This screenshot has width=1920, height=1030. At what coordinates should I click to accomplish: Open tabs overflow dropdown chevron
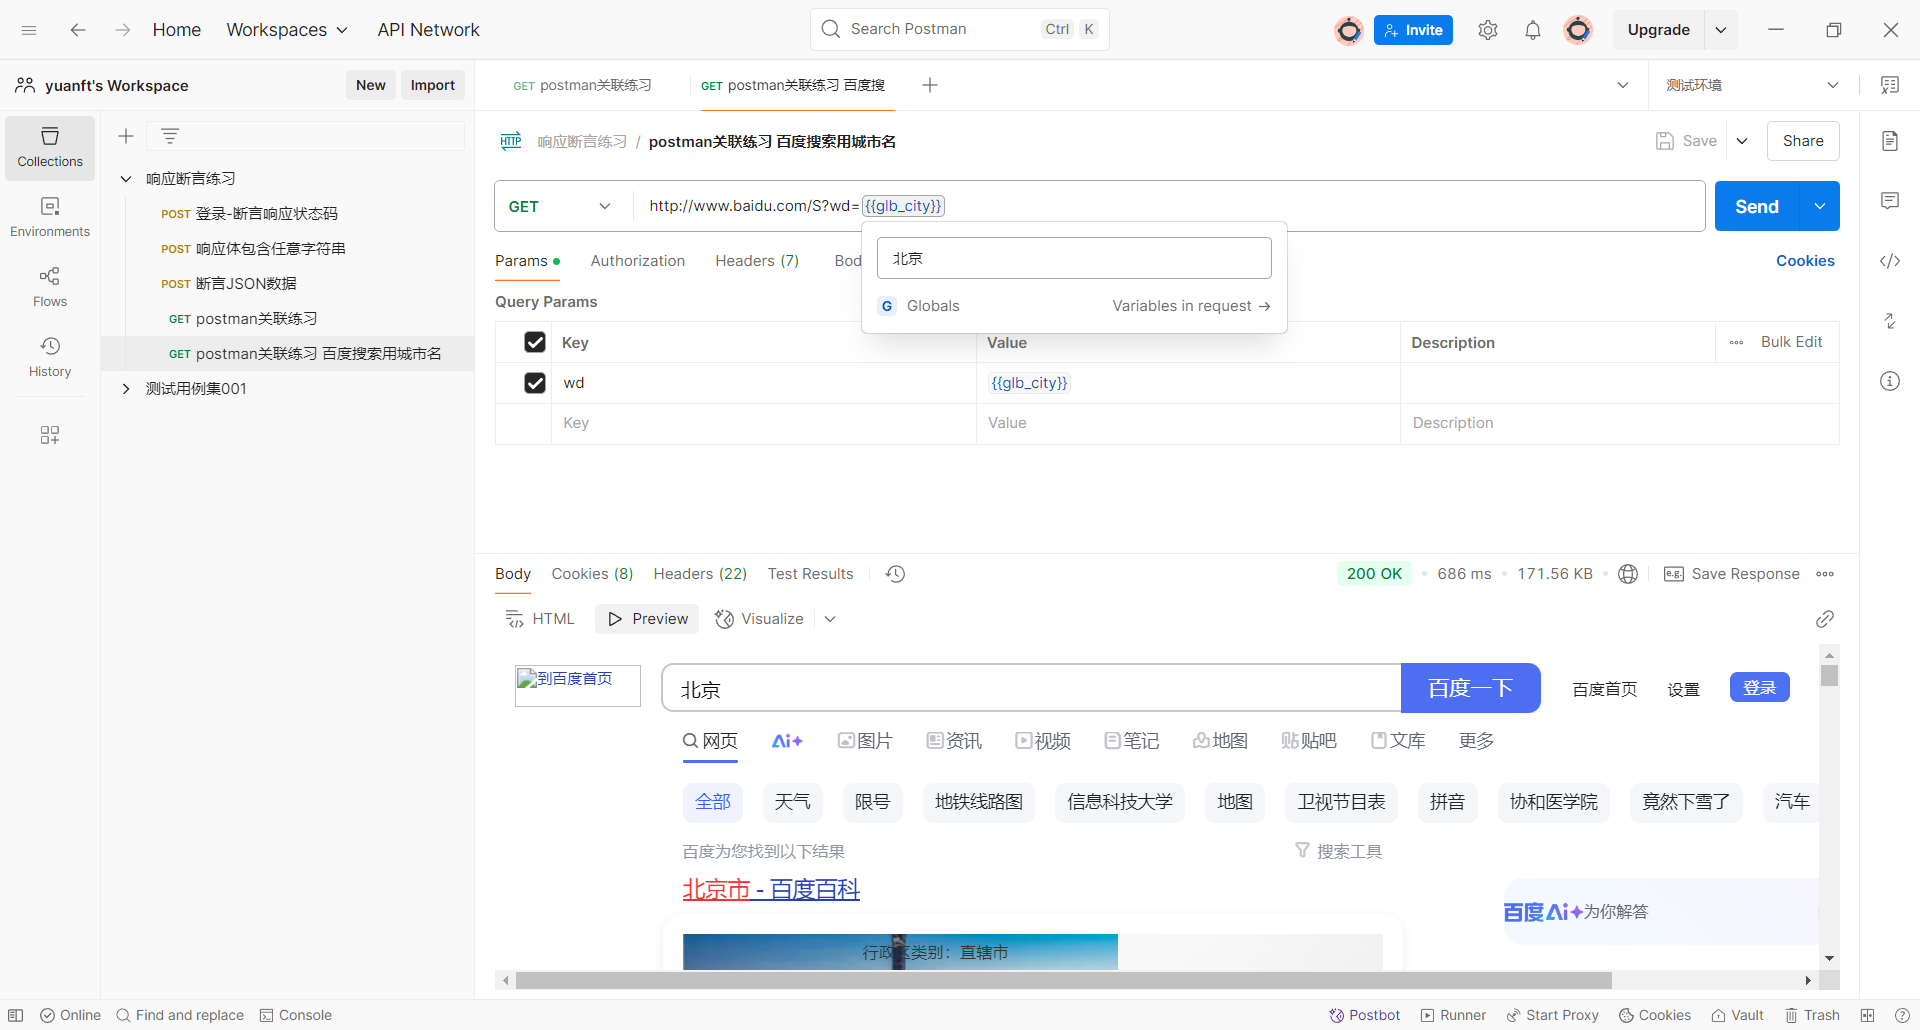coord(1623,85)
